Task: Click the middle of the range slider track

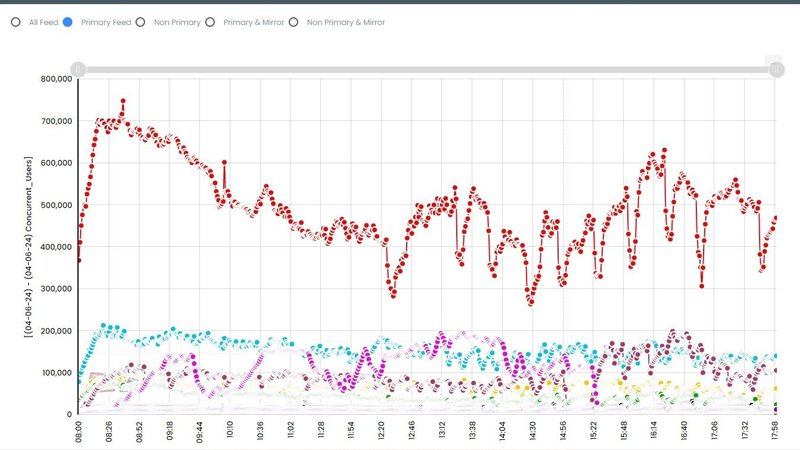Action: (427, 69)
